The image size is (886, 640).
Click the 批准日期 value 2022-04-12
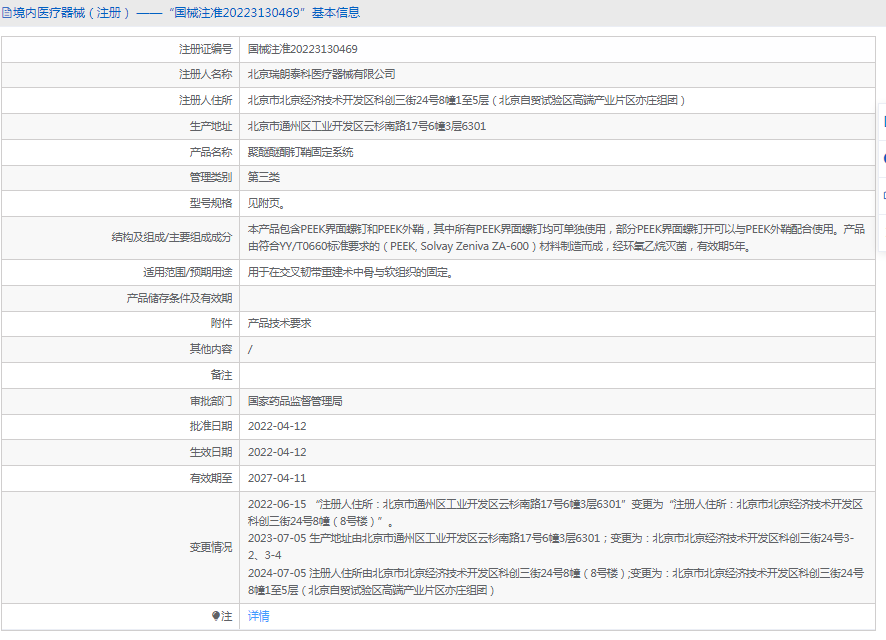click(277, 426)
